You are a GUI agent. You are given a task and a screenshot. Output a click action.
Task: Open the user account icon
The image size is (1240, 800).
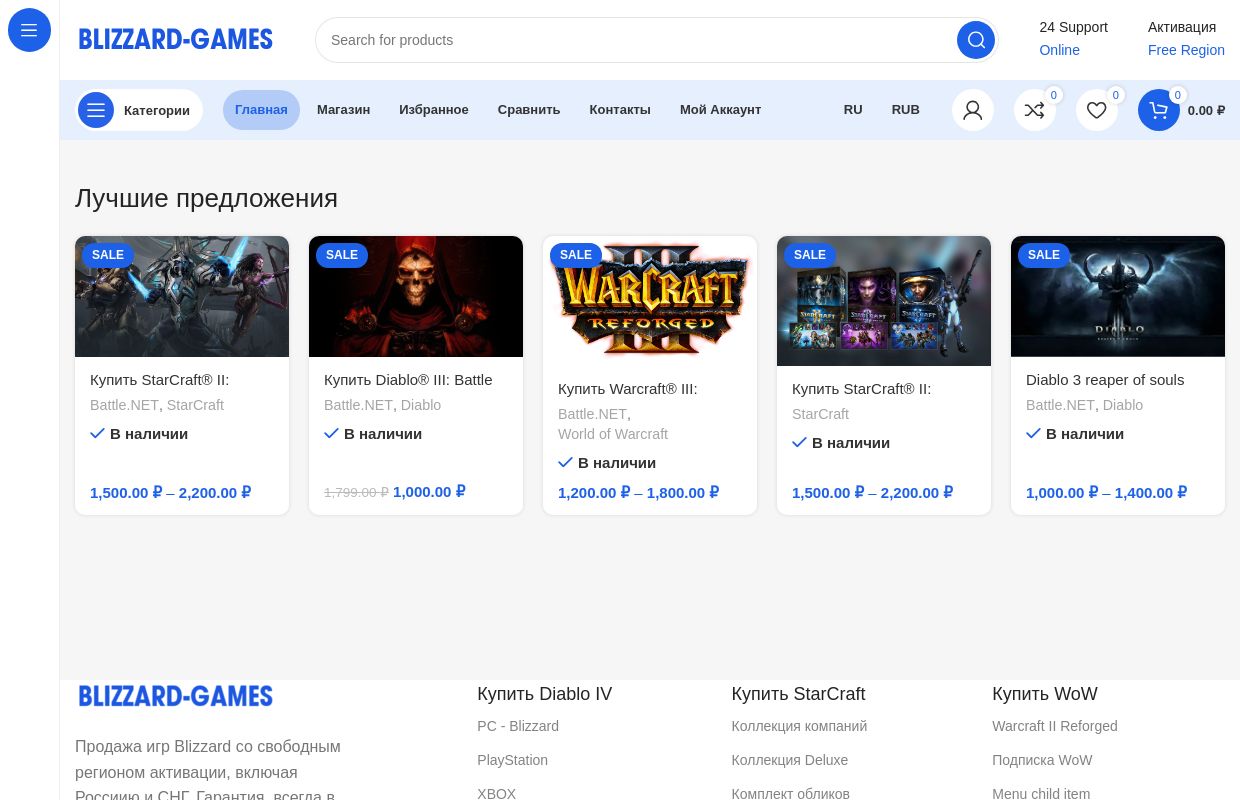click(x=972, y=110)
